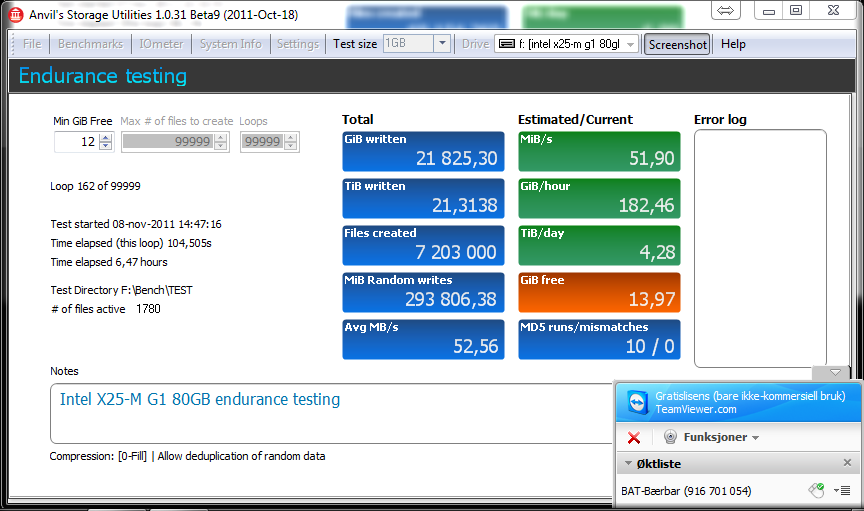The image size is (864, 511).
Task: Open the Help menu
Action: point(733,44)
